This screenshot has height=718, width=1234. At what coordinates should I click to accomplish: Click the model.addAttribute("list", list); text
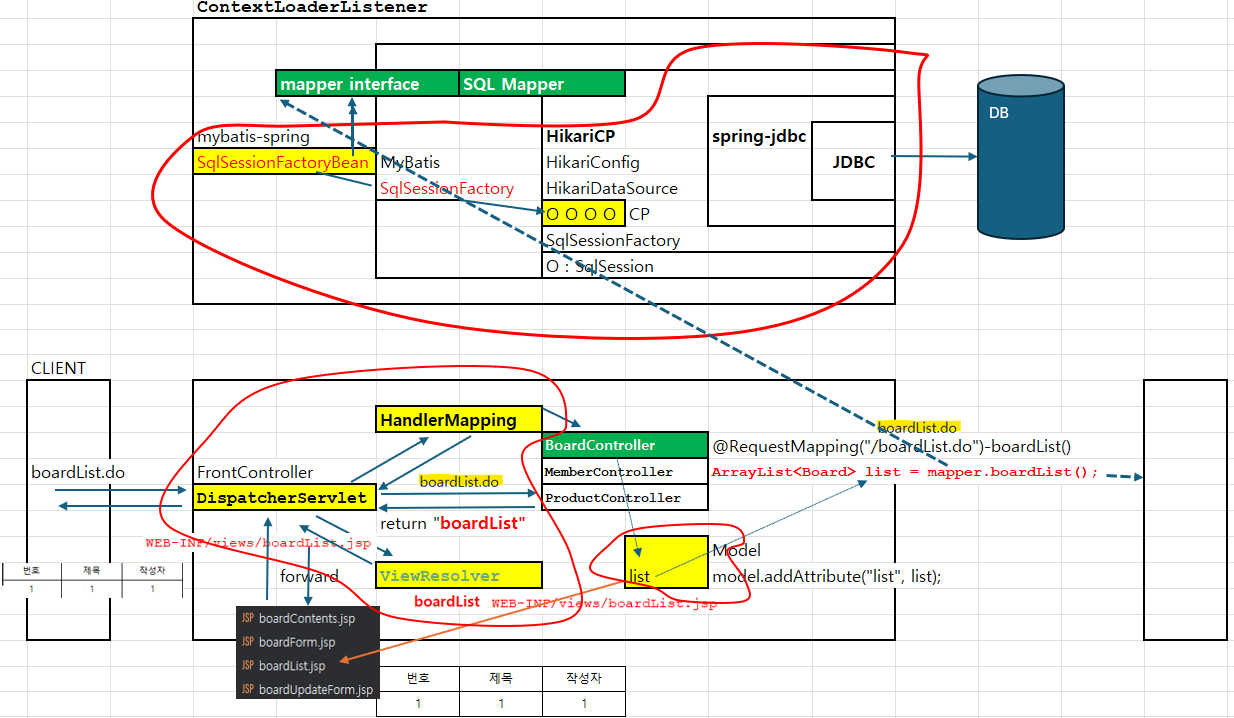point(827,576)
